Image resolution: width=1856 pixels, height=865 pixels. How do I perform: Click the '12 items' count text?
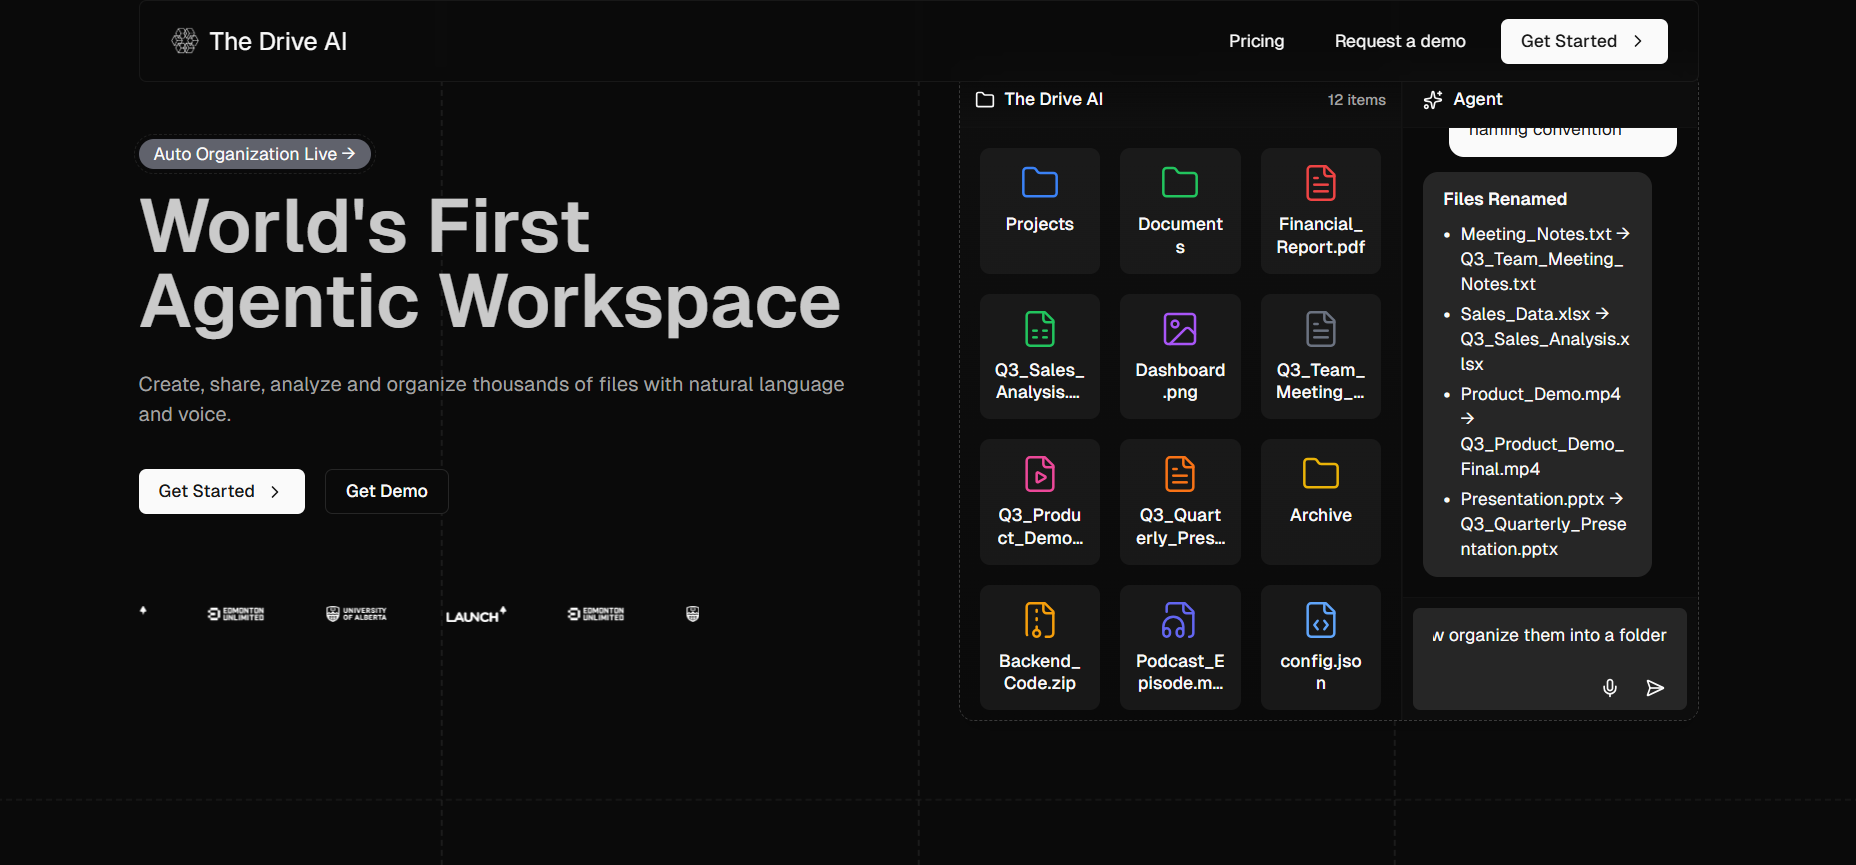(1357, 100)
